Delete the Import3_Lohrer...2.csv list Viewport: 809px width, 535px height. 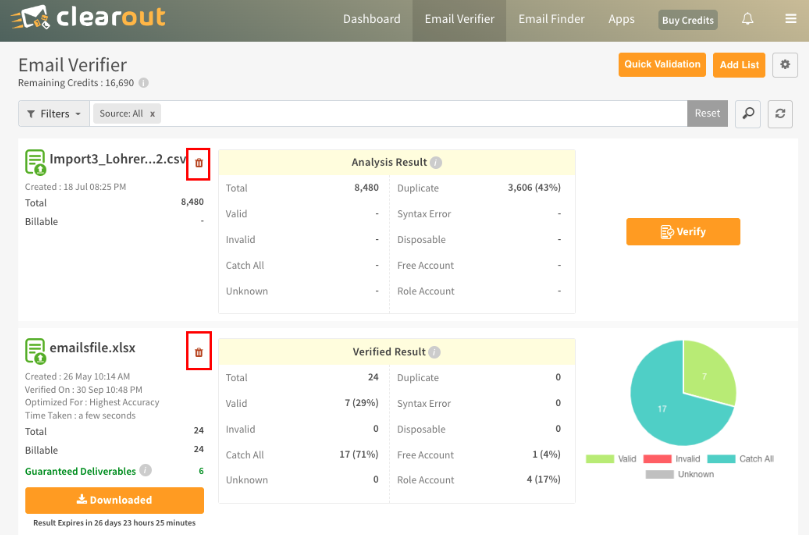pos(199,163)
